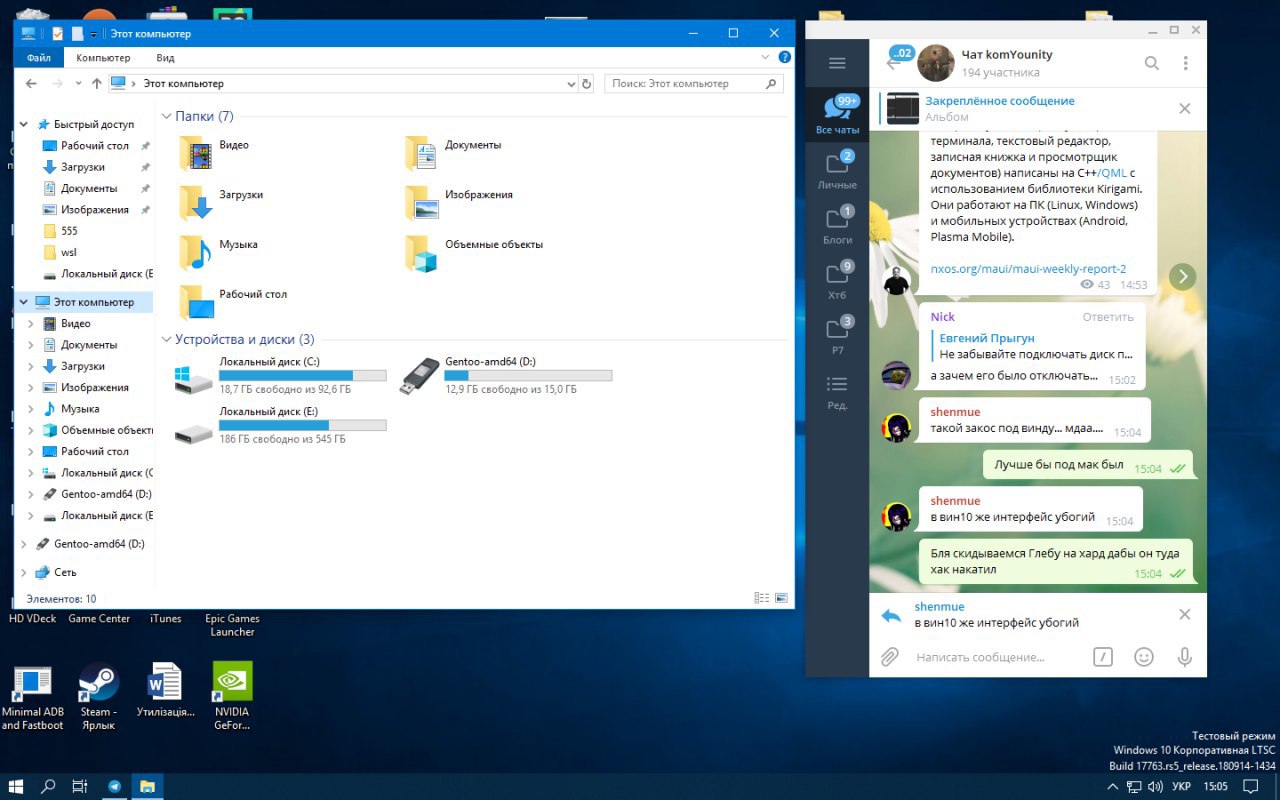Collapse Этот компьютер tree node
Image resolution: width=1280 pixels, height=800 pixels.
point(25,302)
